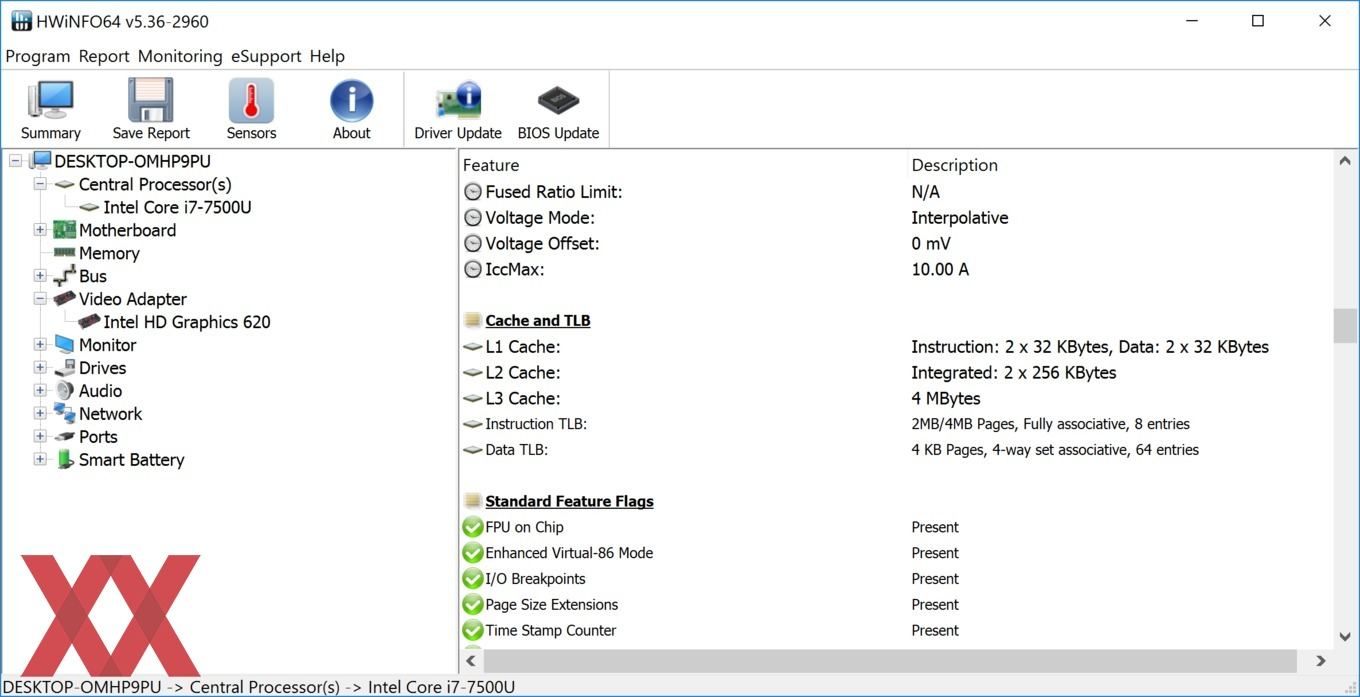The width and height of the screenshot is (1360, 697).
Task: Collapse the DESKTOP-OMHP9PU root node
Action: click(x=15, y=161)
